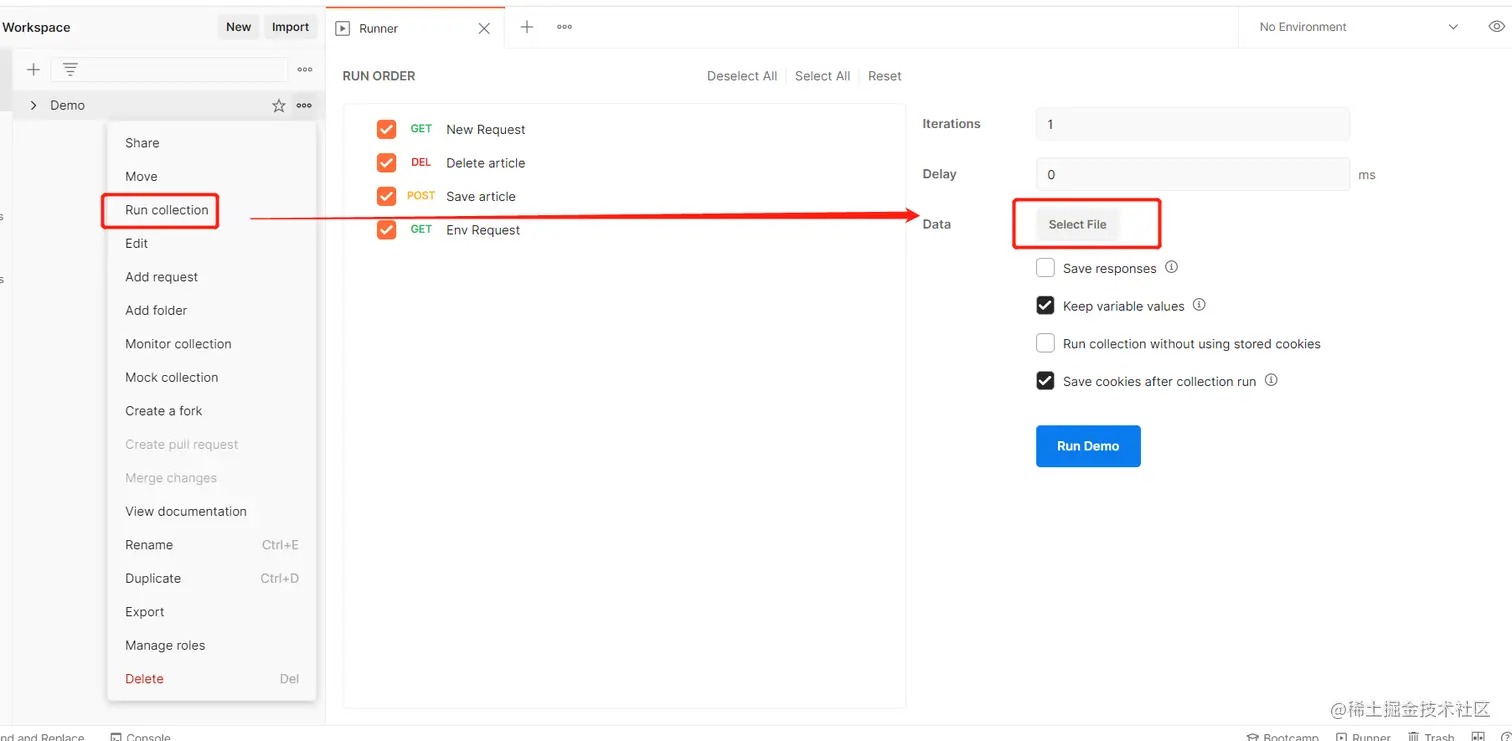Uncheck Keep variable values
Viewport: 1512px width, 741px height.
[1046, 306]
